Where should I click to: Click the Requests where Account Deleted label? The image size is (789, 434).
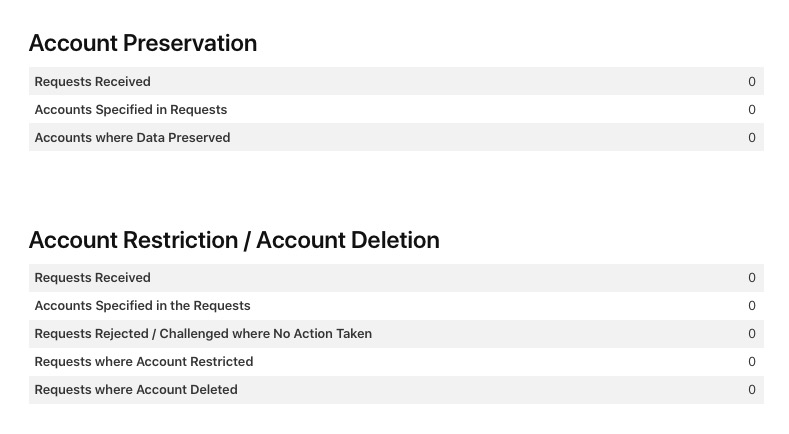[136, 389]
